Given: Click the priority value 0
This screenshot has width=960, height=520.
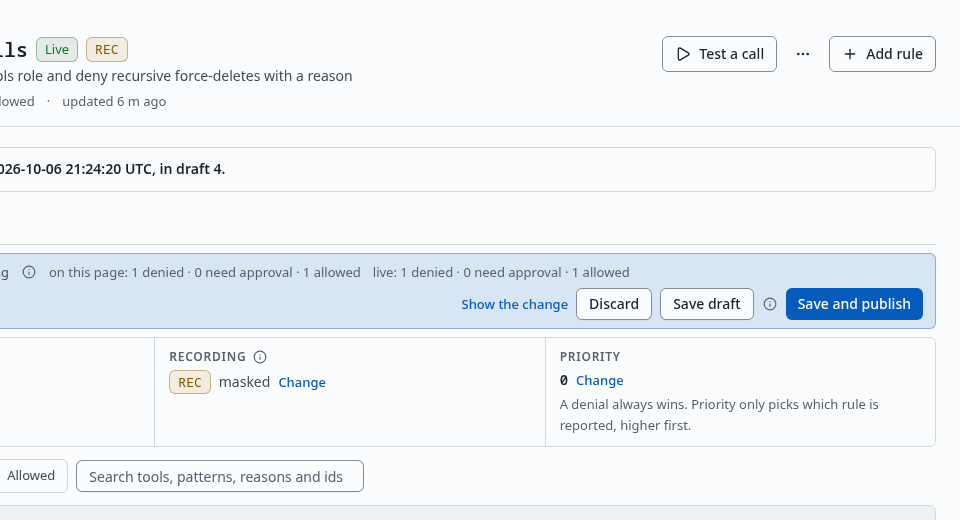Looking at the screenshot, I should [x=564, y=380].
